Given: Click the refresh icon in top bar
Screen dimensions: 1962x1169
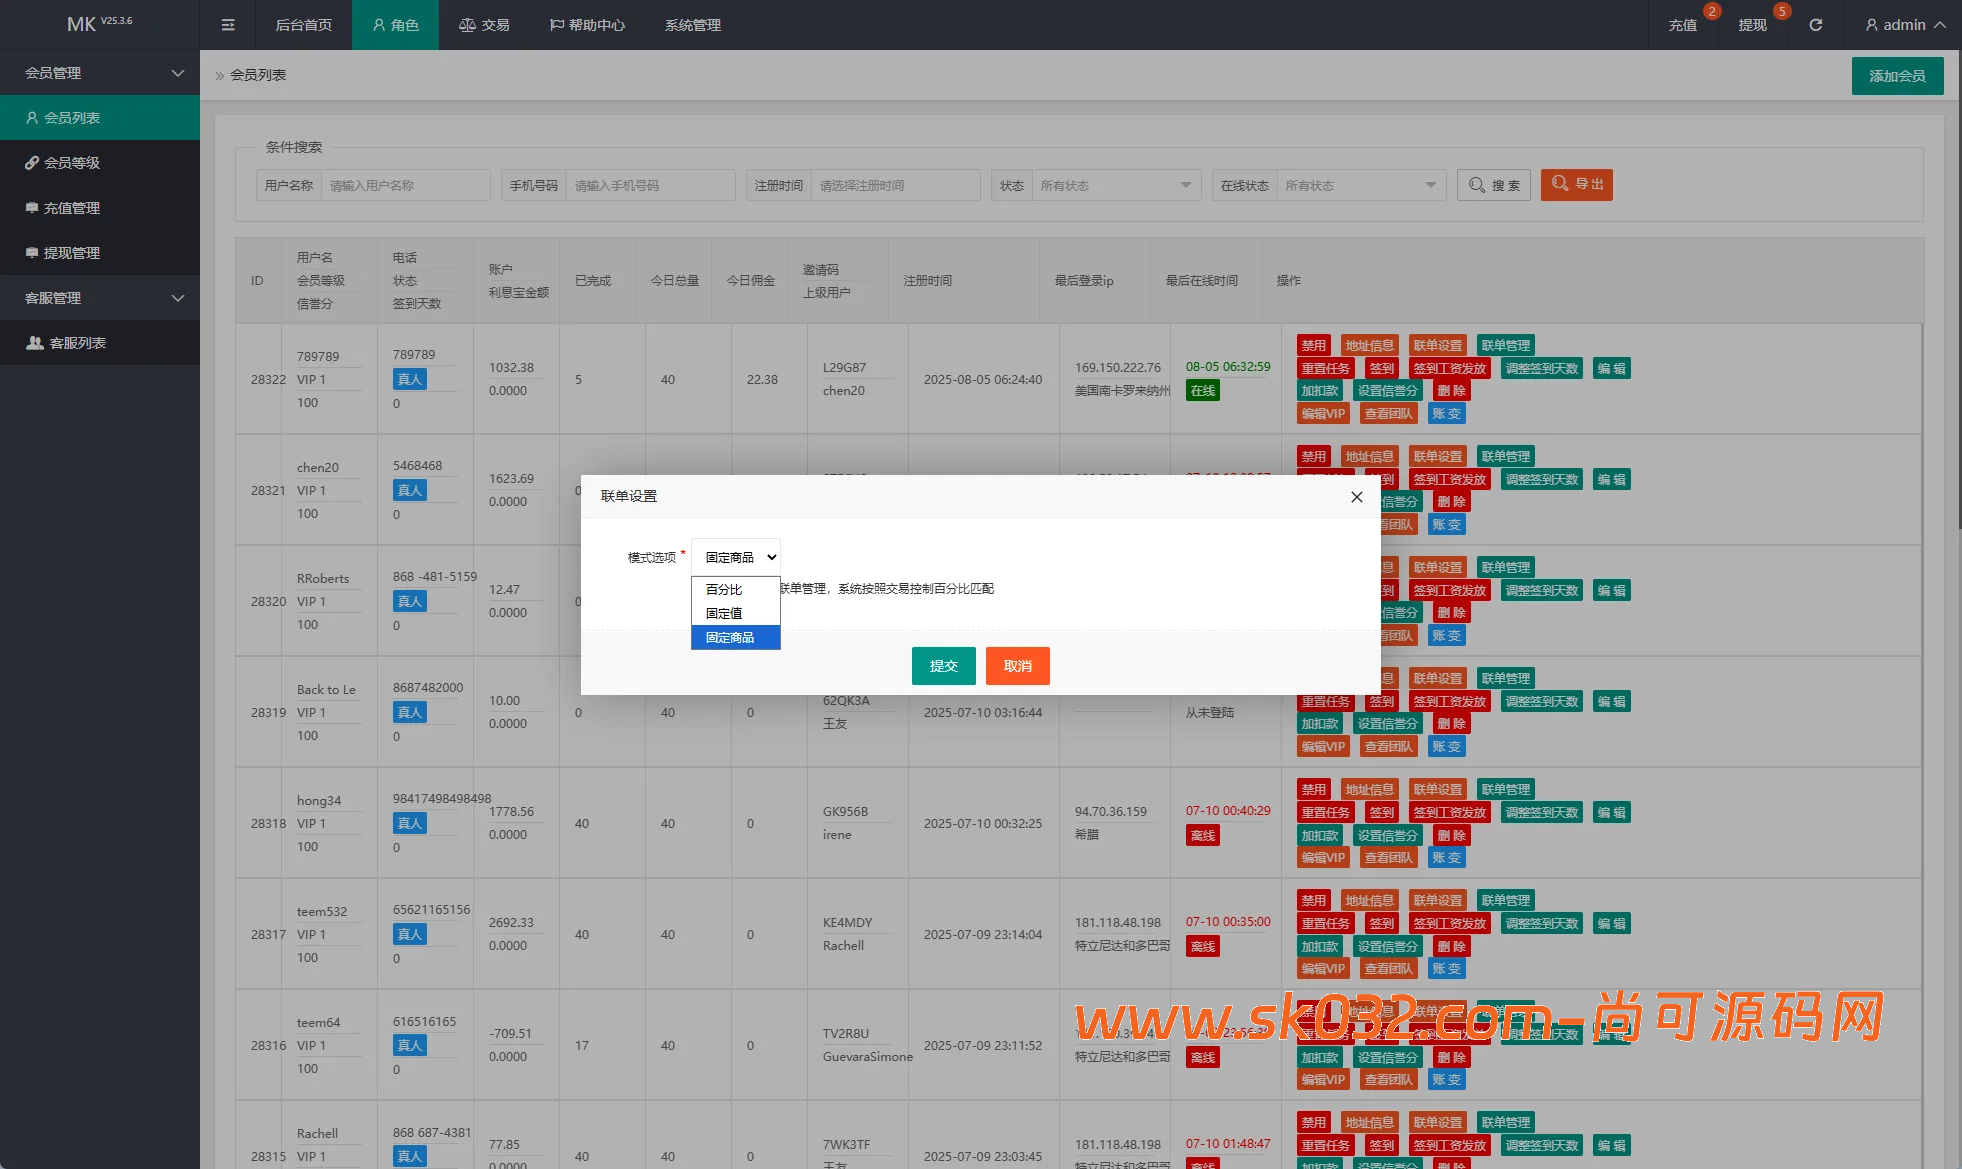Looking at the screenshot, I should coord(1815,25).
